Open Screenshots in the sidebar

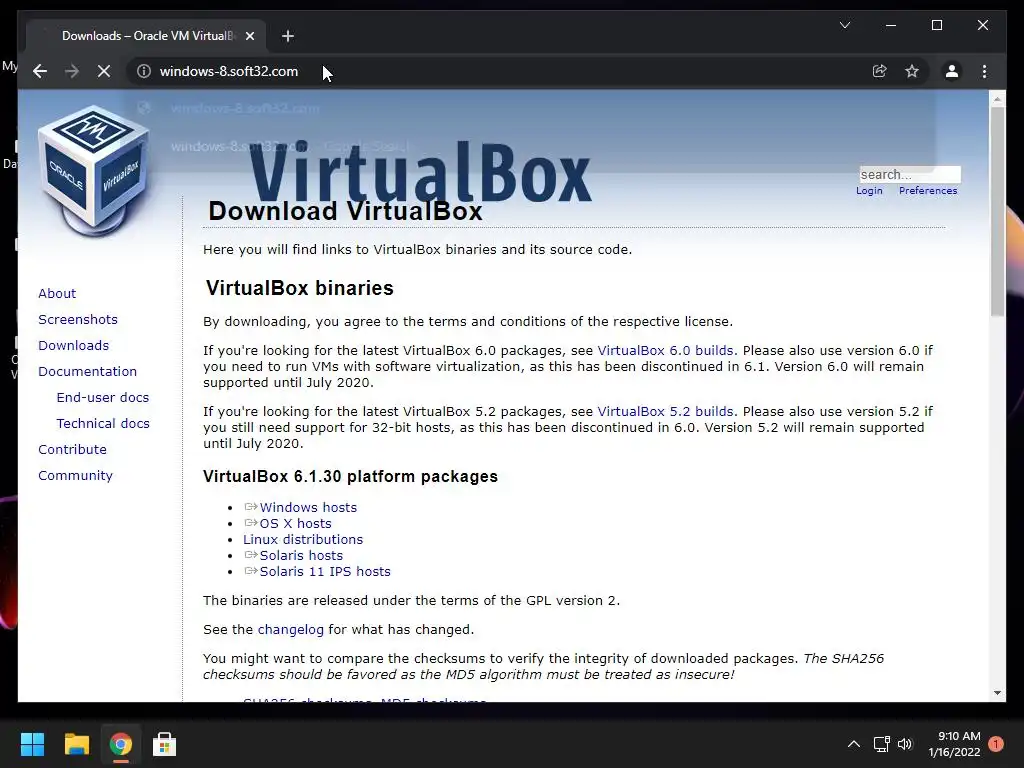click(x=78, y=319)
